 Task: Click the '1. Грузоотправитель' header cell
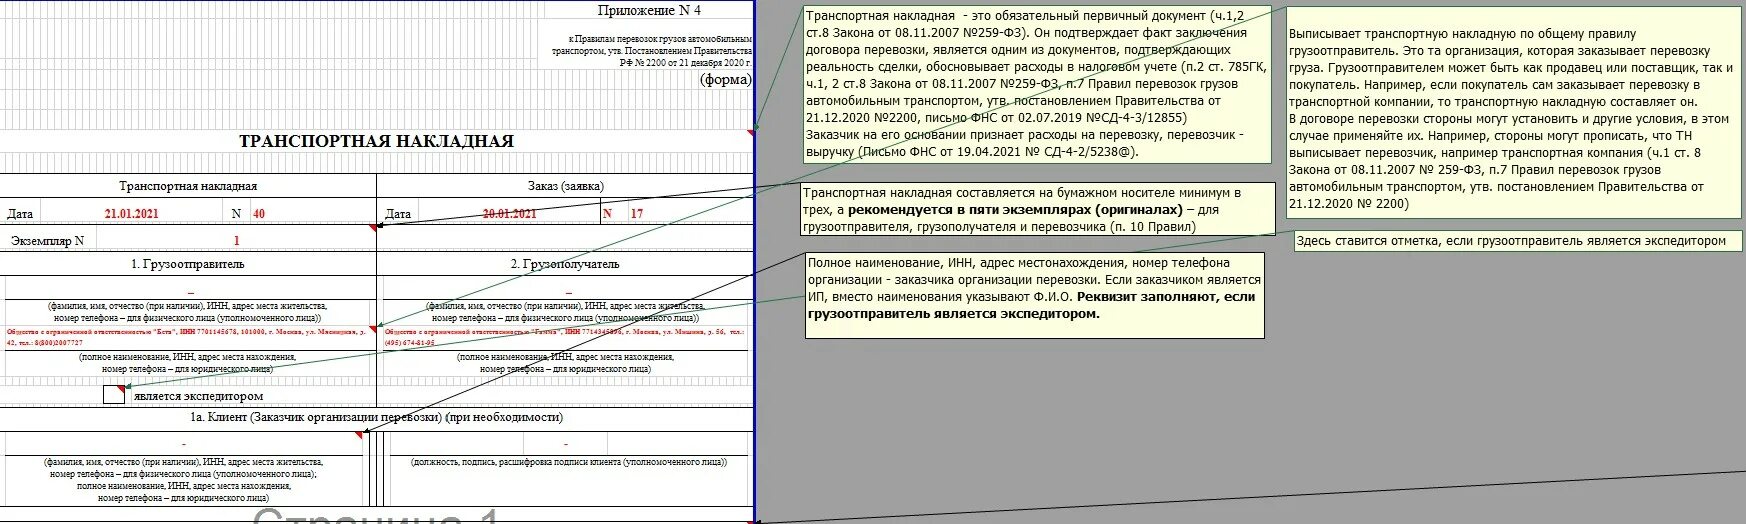coord(188,264)
